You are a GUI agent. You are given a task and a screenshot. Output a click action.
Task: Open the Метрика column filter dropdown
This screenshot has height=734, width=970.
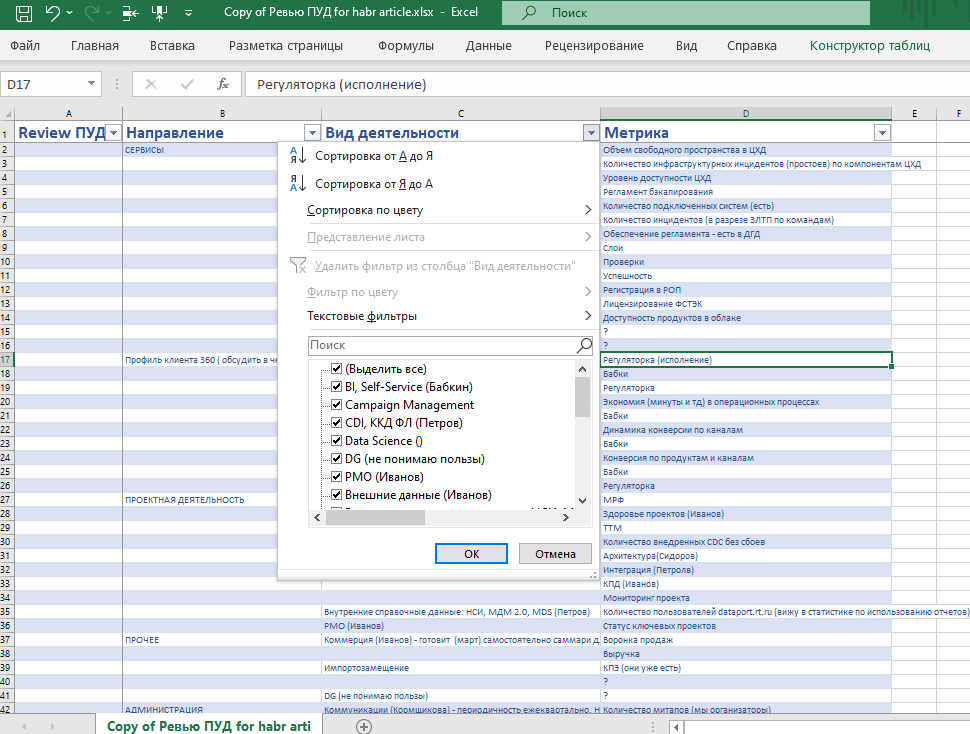882,132
